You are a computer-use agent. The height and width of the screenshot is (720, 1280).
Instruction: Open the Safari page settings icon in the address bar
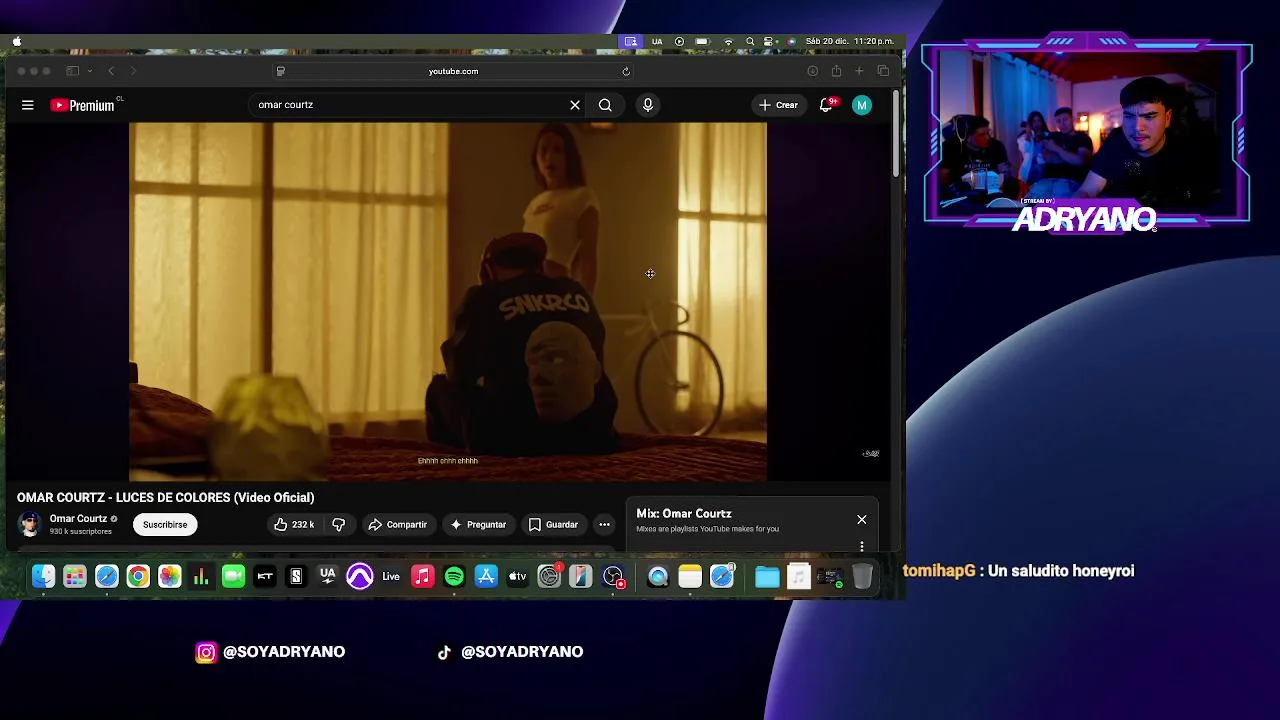tap(281, 71)
